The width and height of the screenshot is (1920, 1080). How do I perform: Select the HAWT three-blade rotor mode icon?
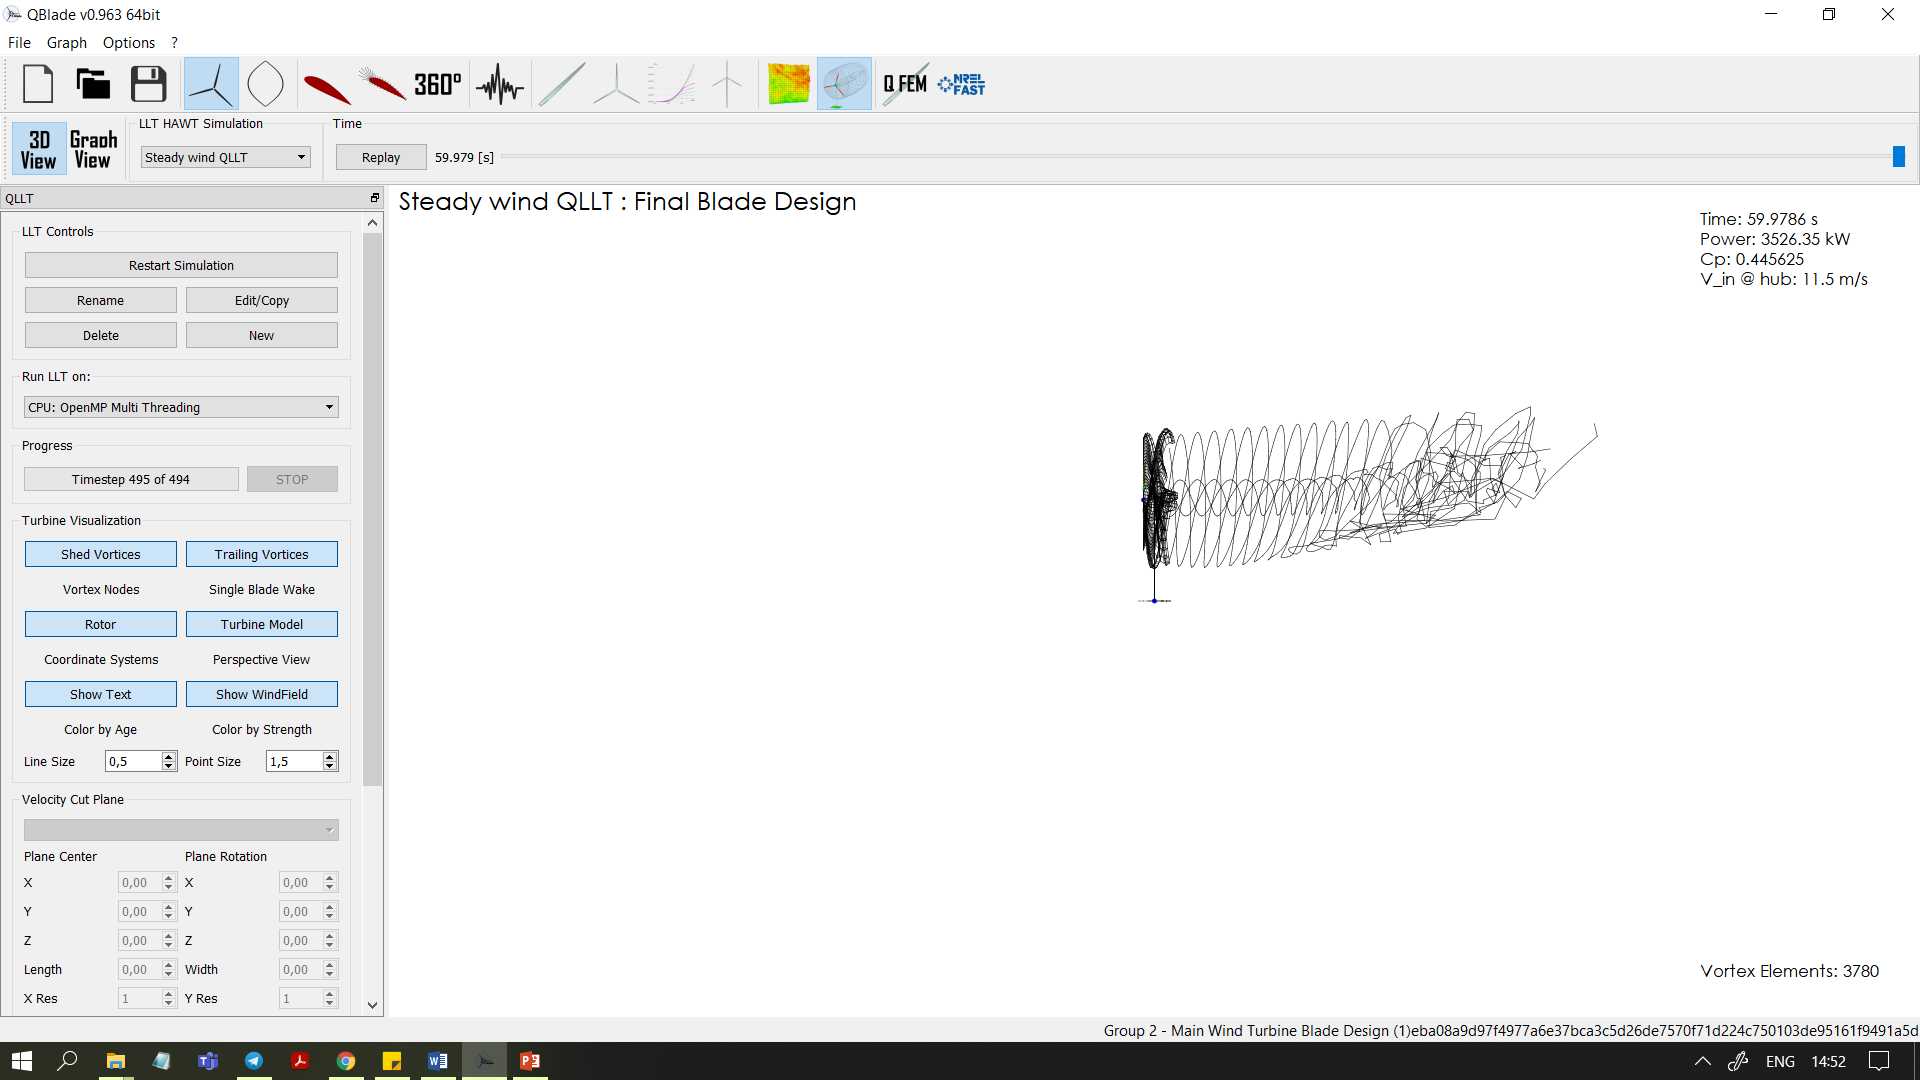[211, 84]
